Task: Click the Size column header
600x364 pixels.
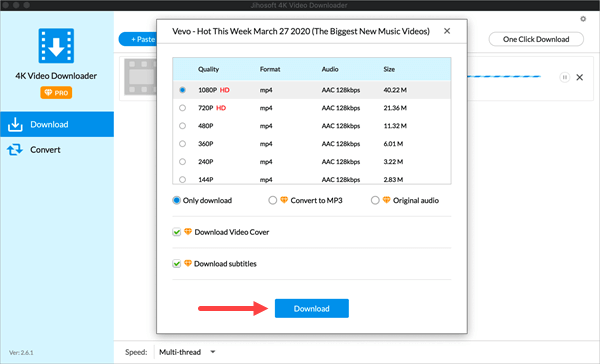Action: click(389, 69)
